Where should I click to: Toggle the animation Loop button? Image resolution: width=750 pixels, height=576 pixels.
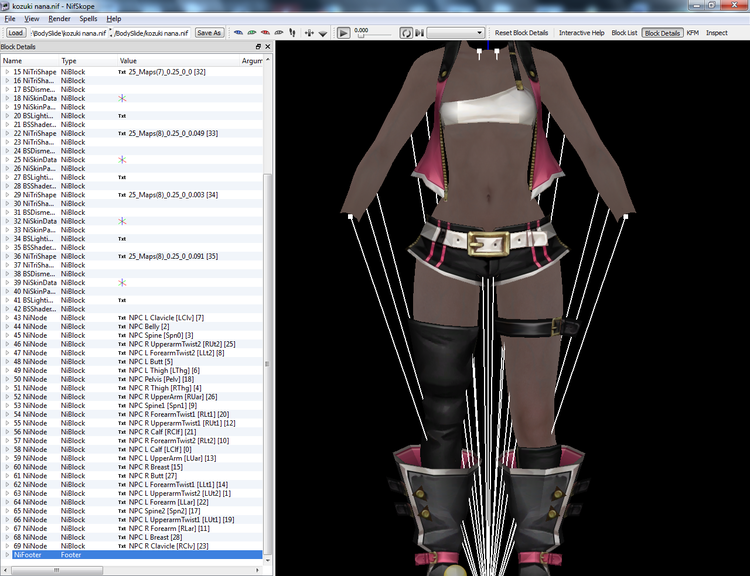[x=406, y=33]
